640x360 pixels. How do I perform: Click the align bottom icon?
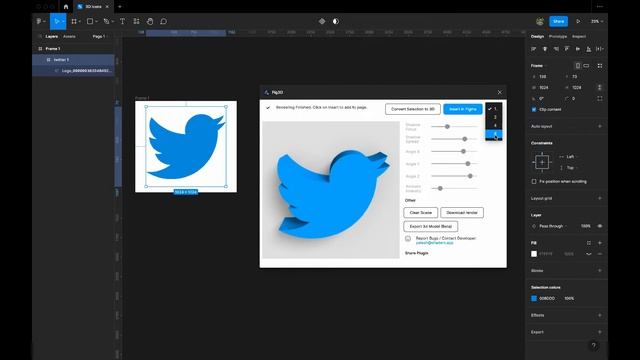coord(589,49)
